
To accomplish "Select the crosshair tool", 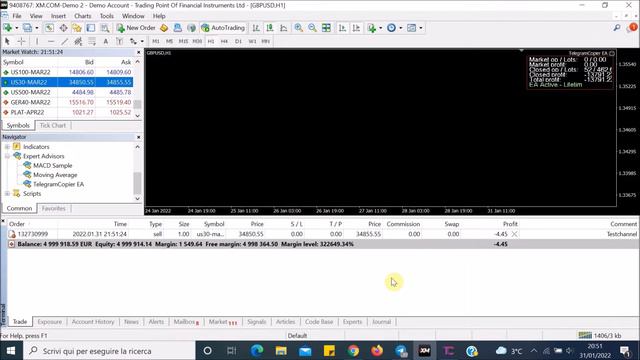I will tap(21, 41).
